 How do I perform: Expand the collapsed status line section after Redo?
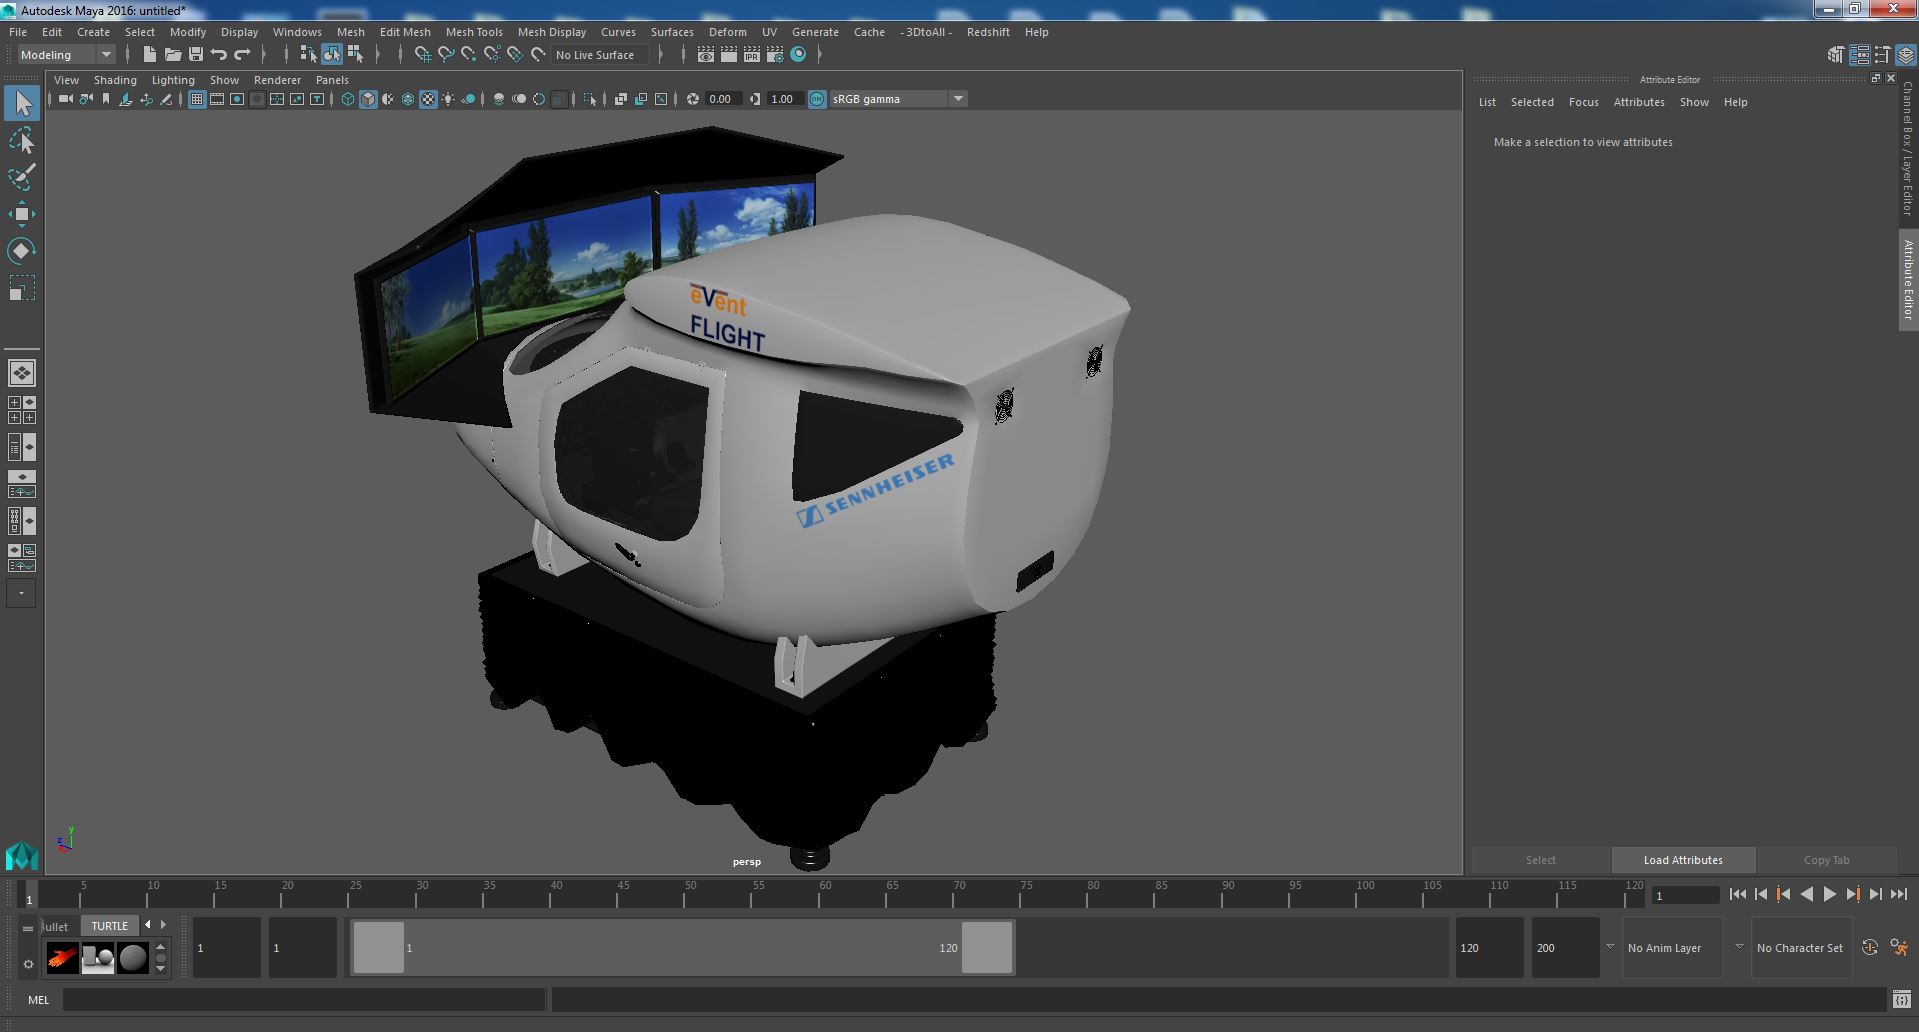(x=264, y=55)
